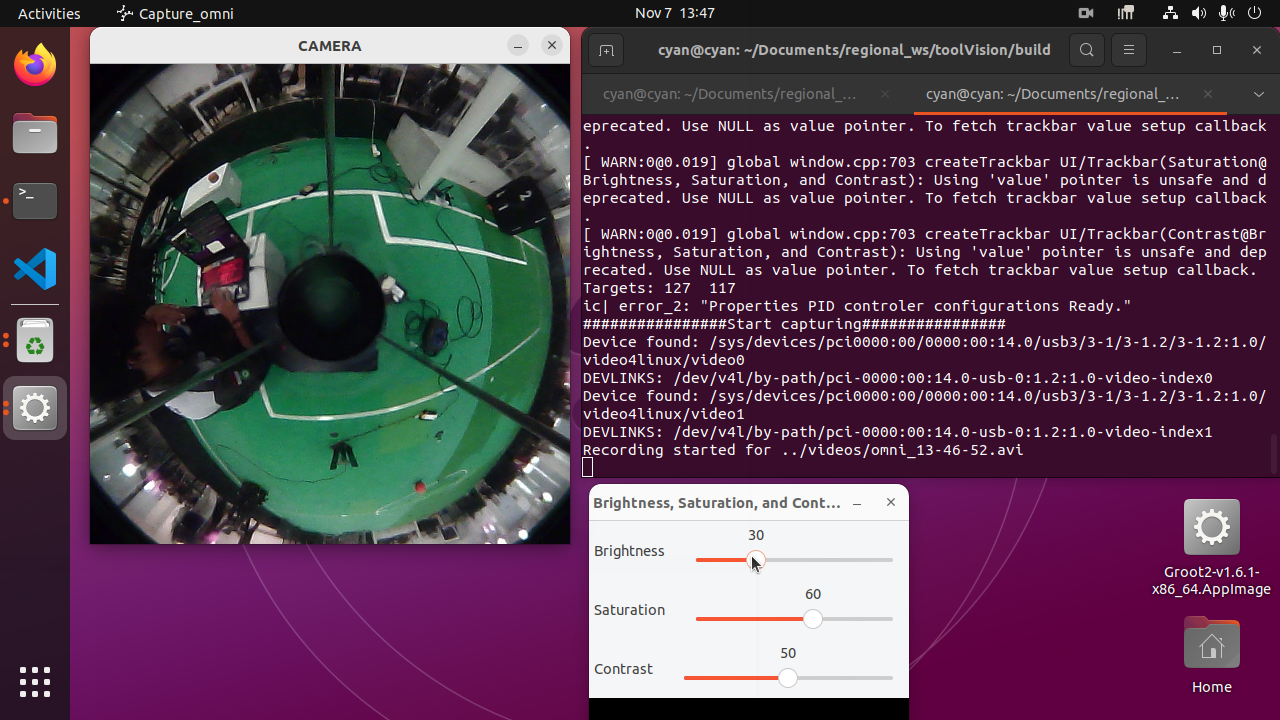Open Visual Studio Code from the dock

point(35,268)
